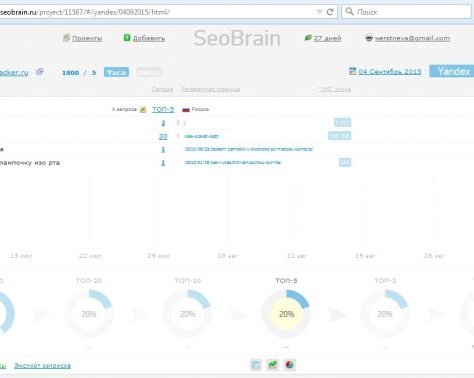Click the faded "Dmoz" badge

pyautogui.click(x=149, y=72)
